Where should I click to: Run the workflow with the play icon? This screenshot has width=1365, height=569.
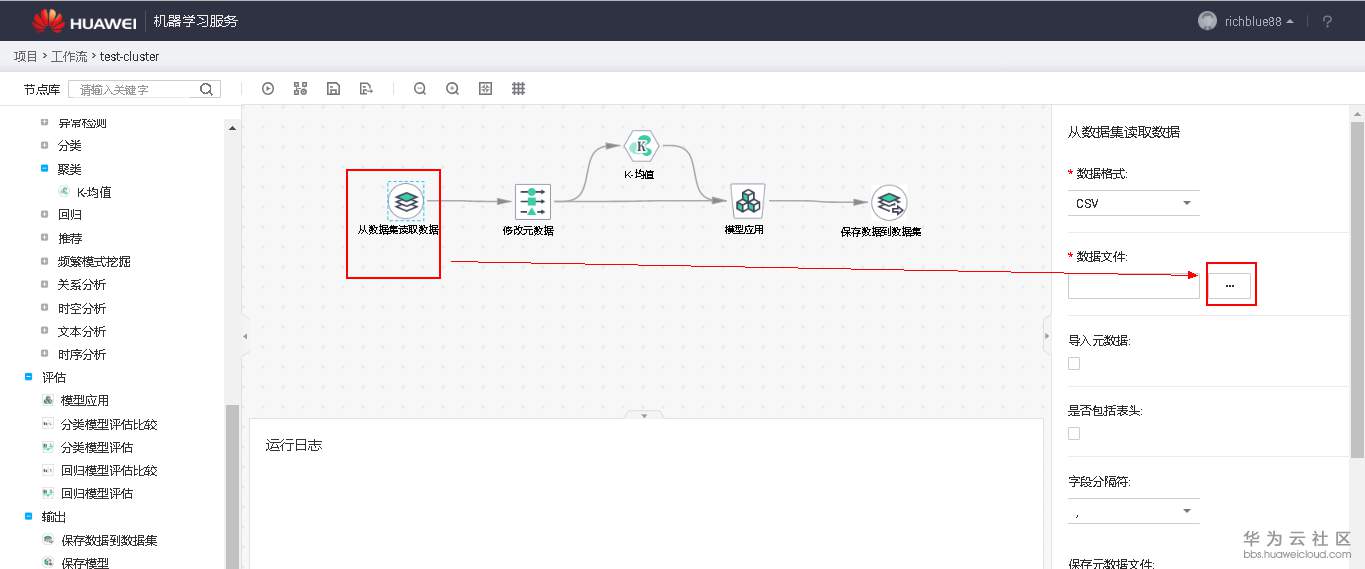268,89
